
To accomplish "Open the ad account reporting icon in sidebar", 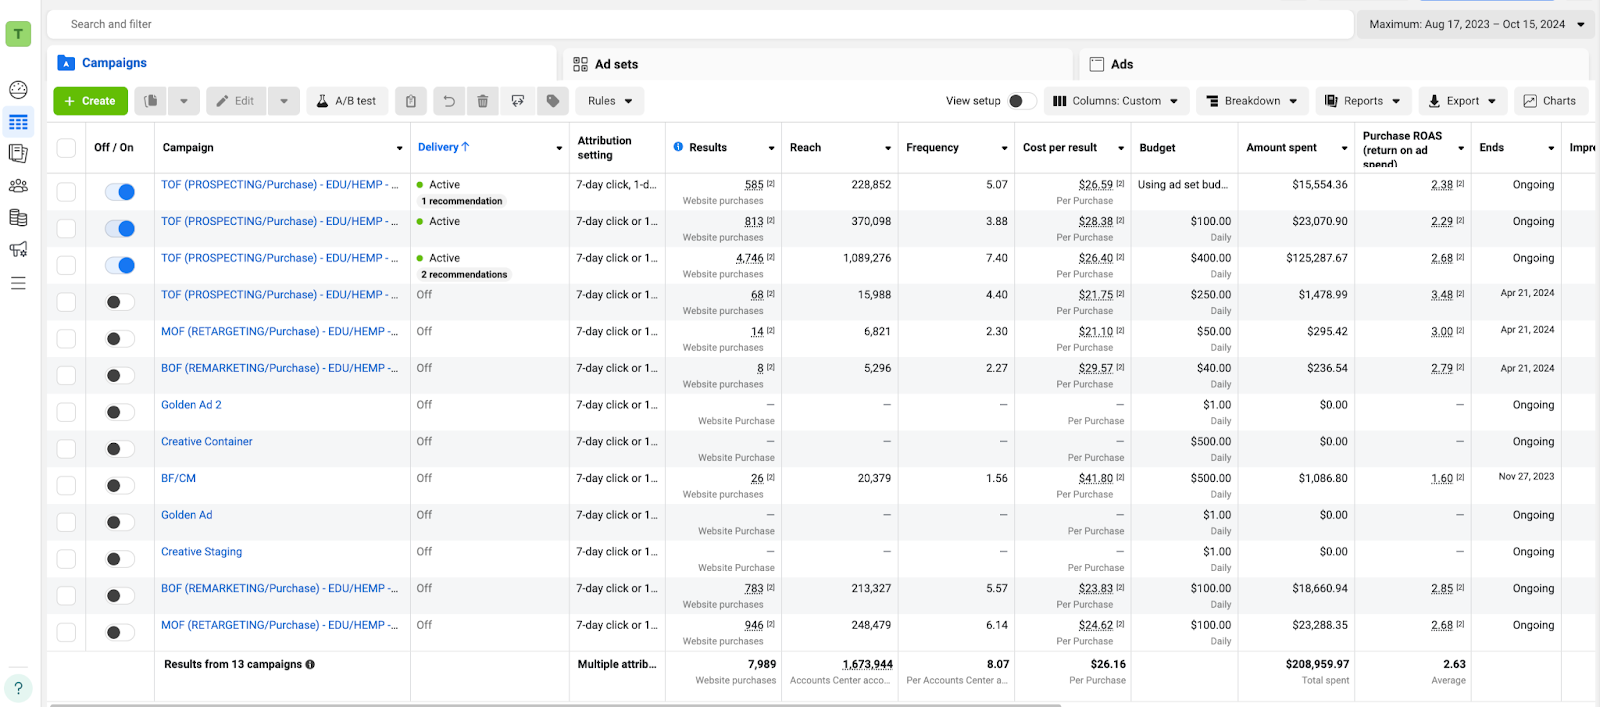I will 18,154.
